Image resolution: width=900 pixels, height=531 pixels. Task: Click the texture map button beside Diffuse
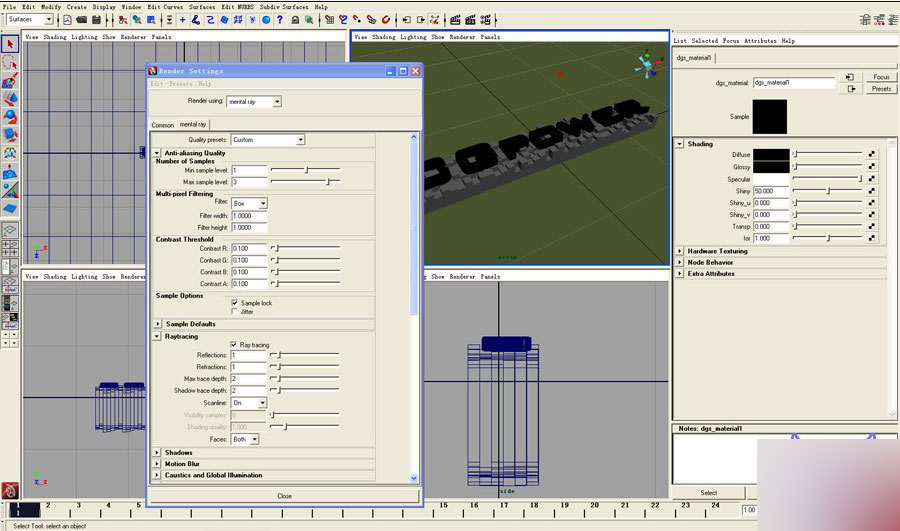coord(872,154)
